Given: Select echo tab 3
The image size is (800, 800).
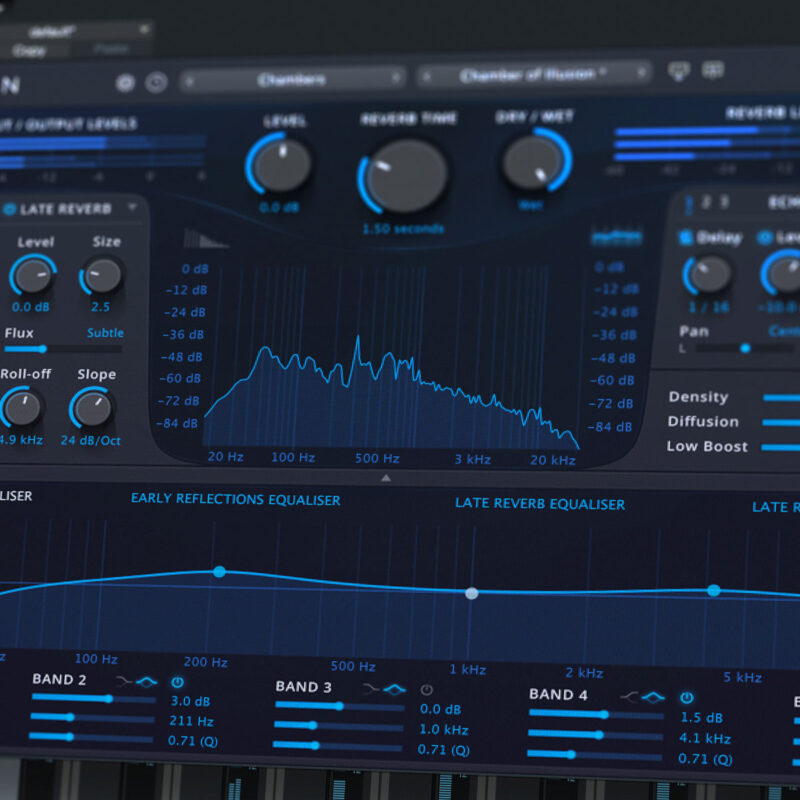Looking at the screenshot, I should 724,202.
